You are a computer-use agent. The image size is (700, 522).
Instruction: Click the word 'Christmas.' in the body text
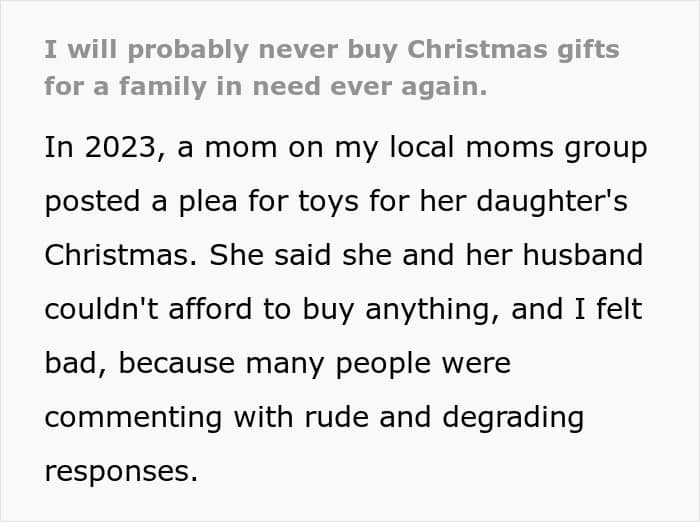pyautogui.click(x=121, y=255)
